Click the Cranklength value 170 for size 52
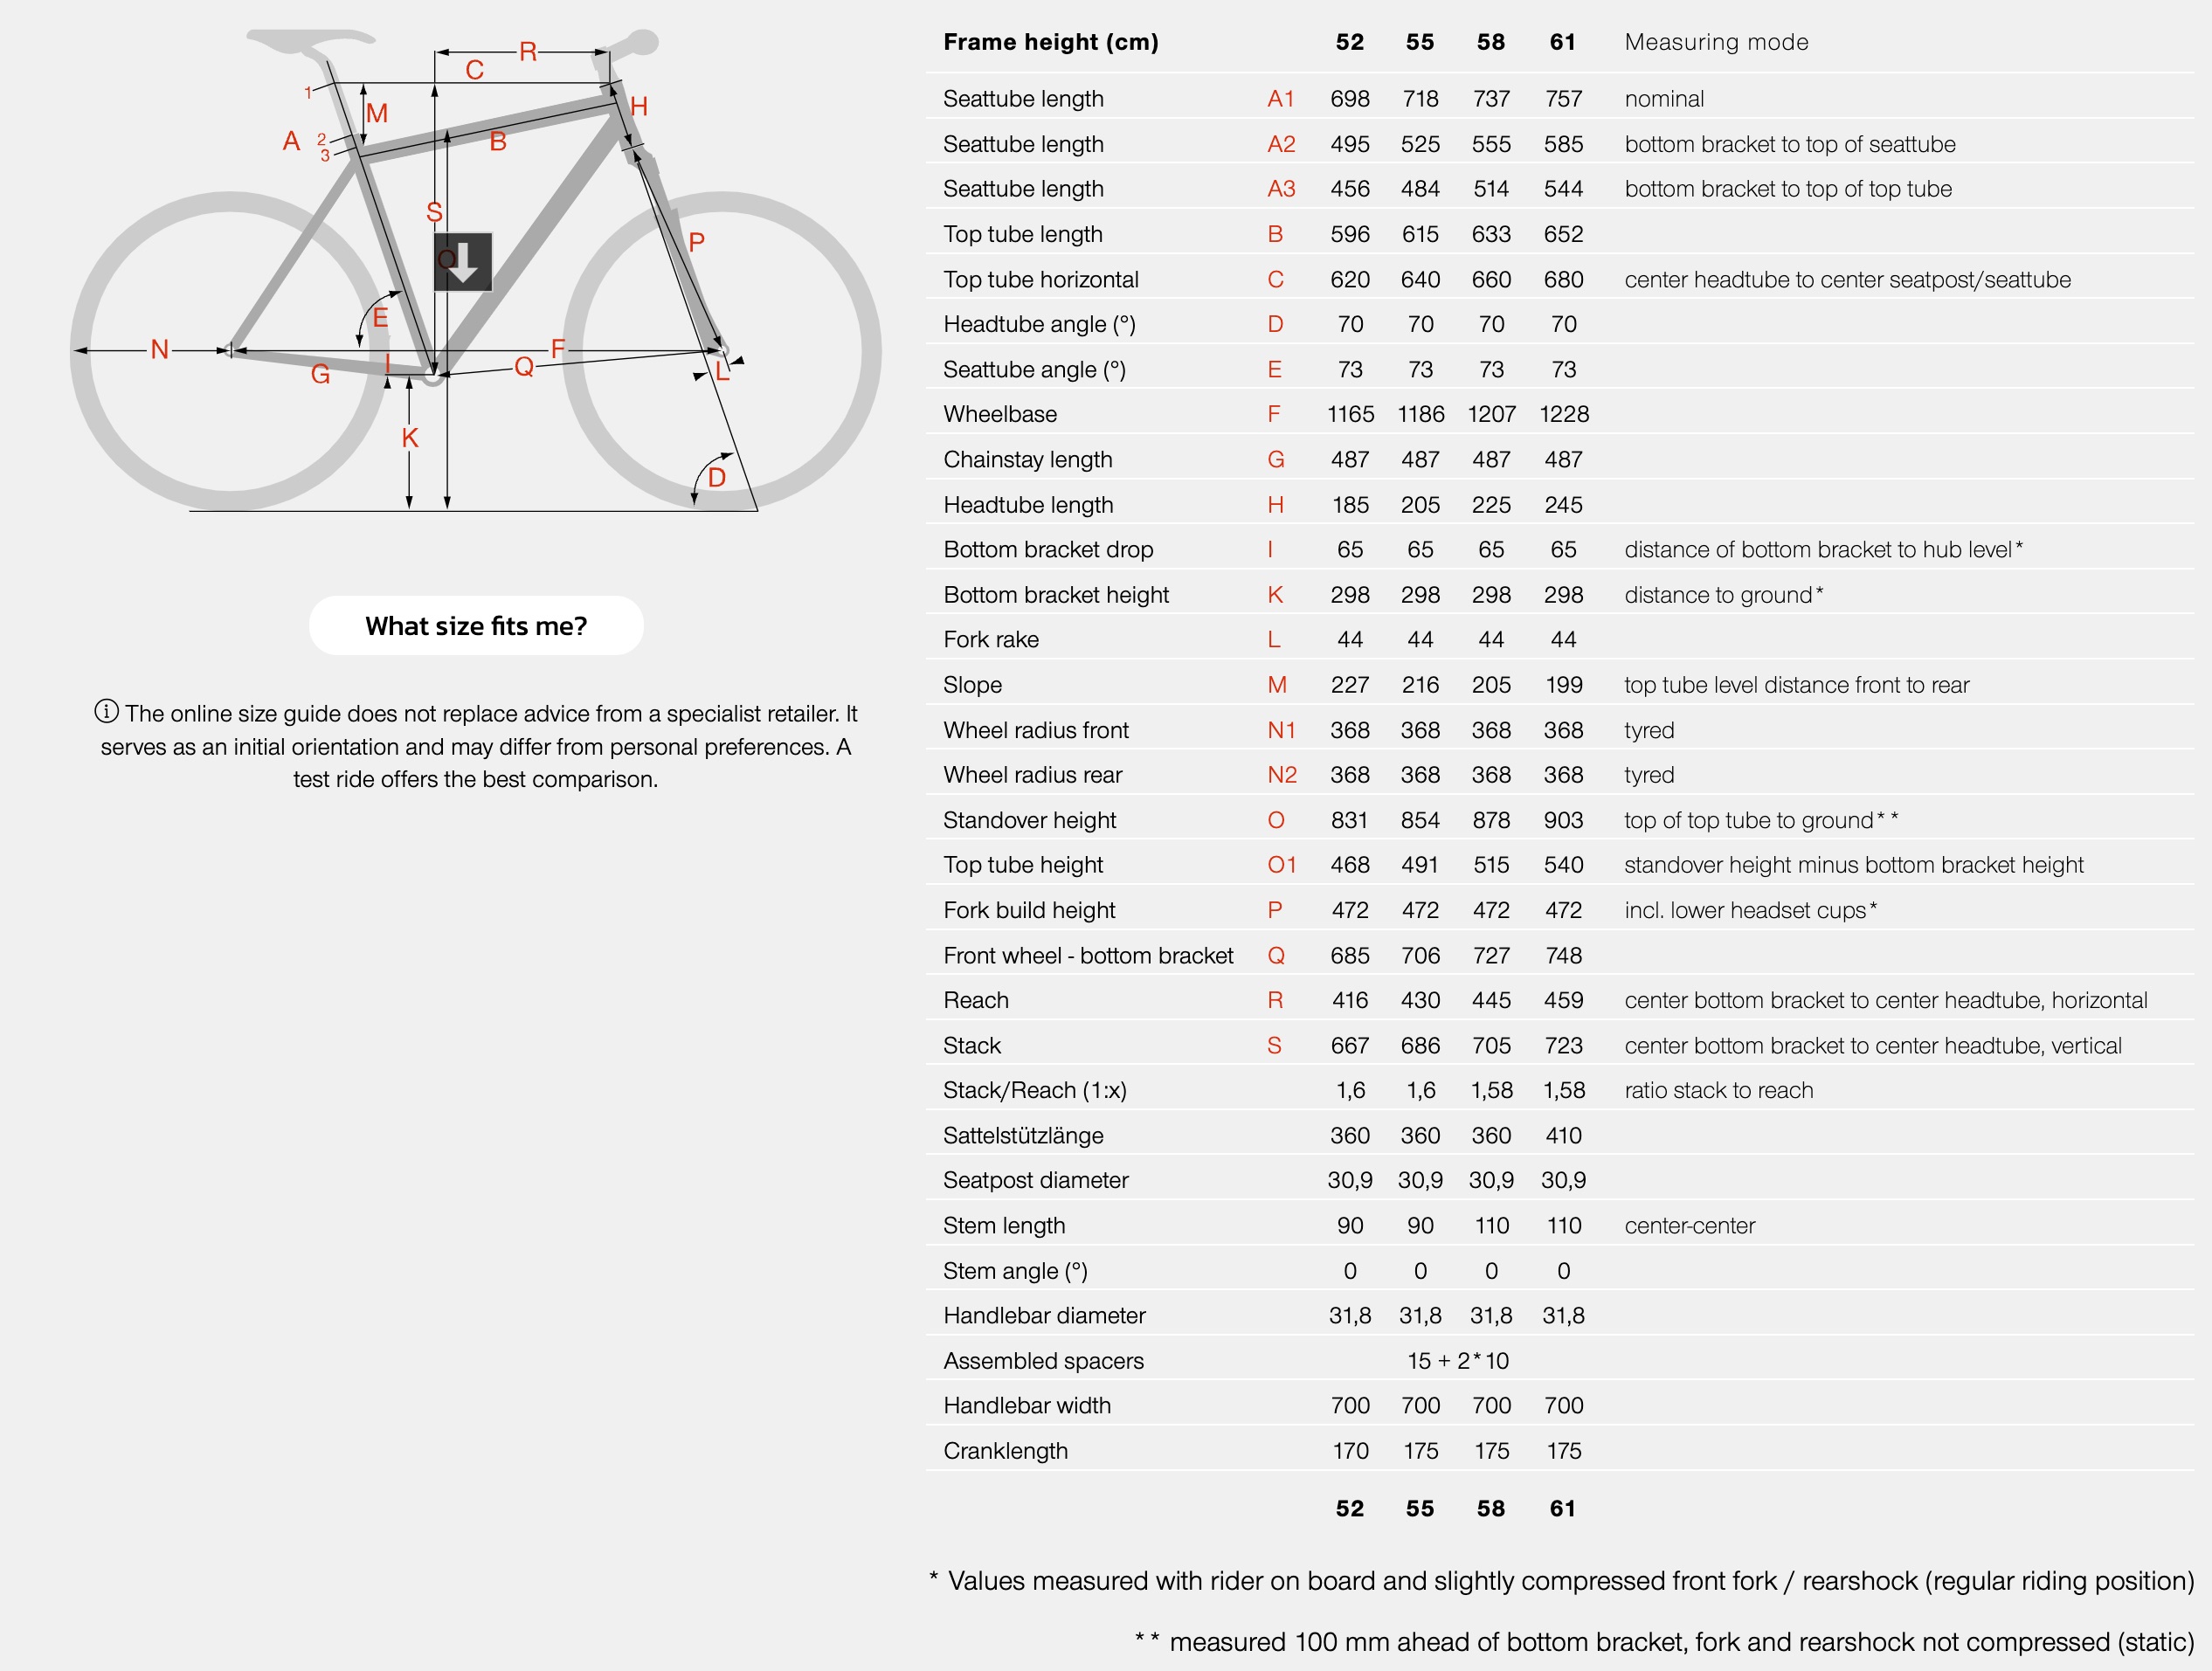The width and height of the screenshot is (2212, 1671). pyautogui.click(x=1350, y=1451)
